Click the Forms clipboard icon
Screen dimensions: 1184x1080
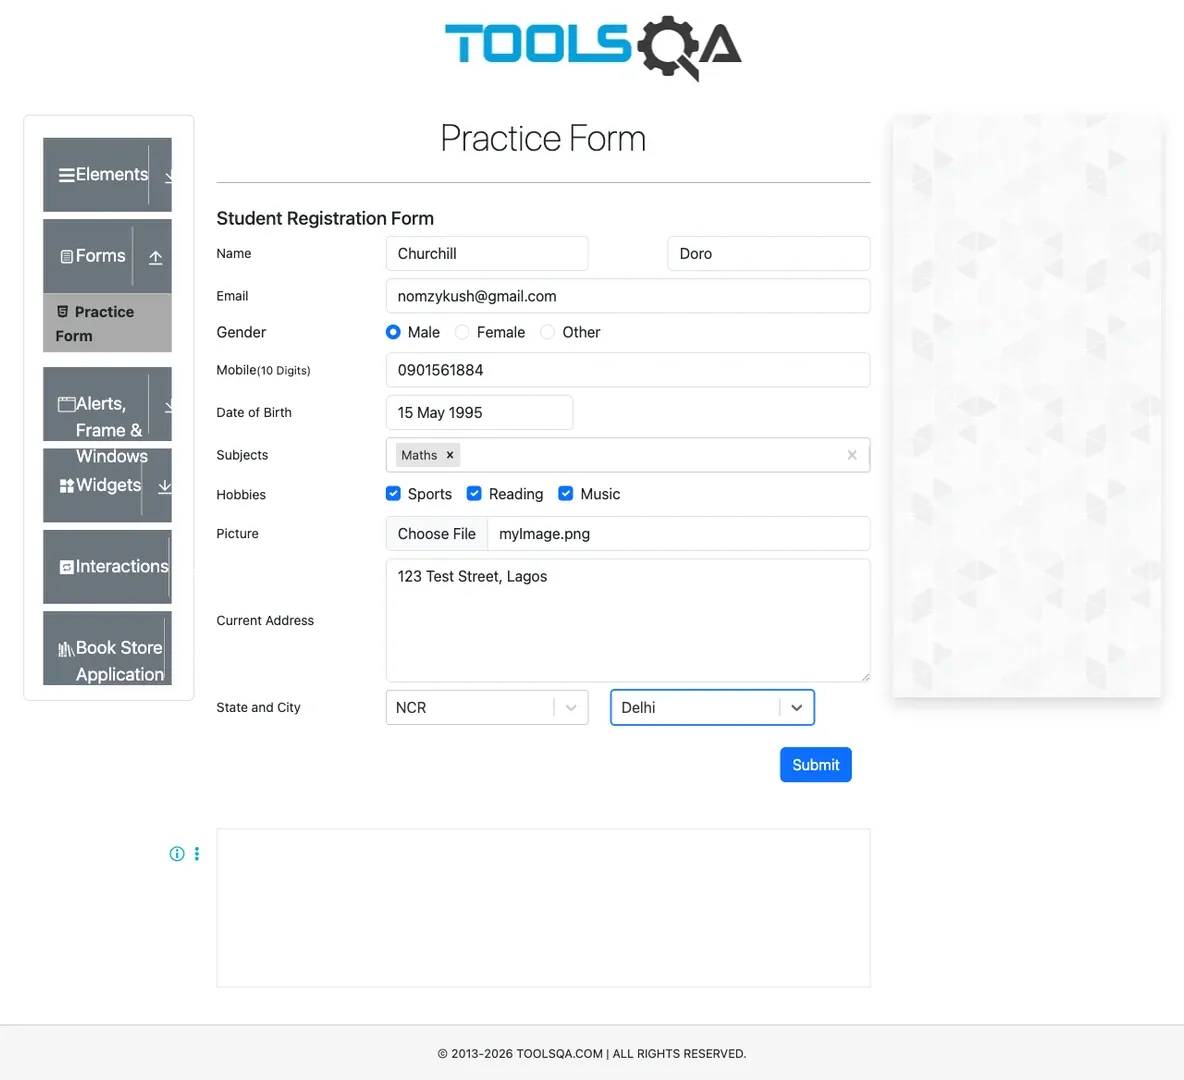pyautogui.click(x=66, y=257)
